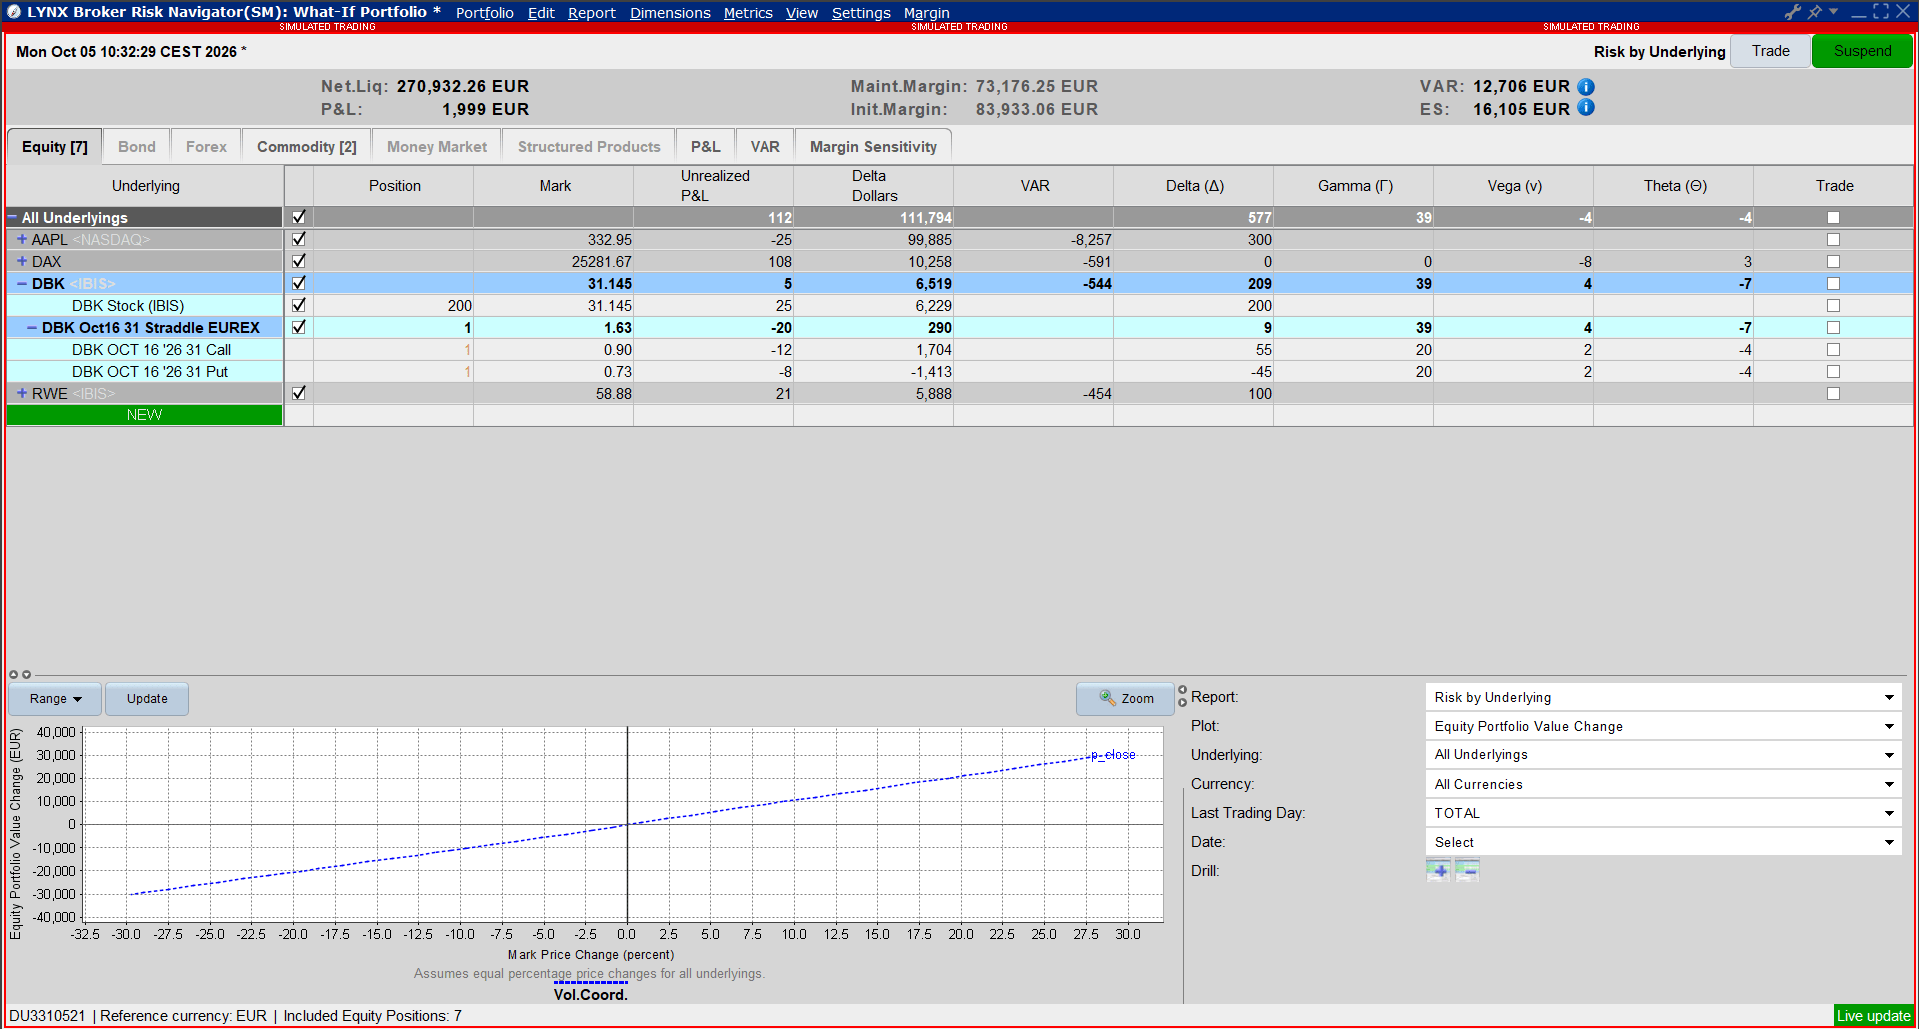Click the Trade button
Image resolution: width=1919 pixels, height=1029 pixels.
pyautogui.click(x=1770, y=51)
